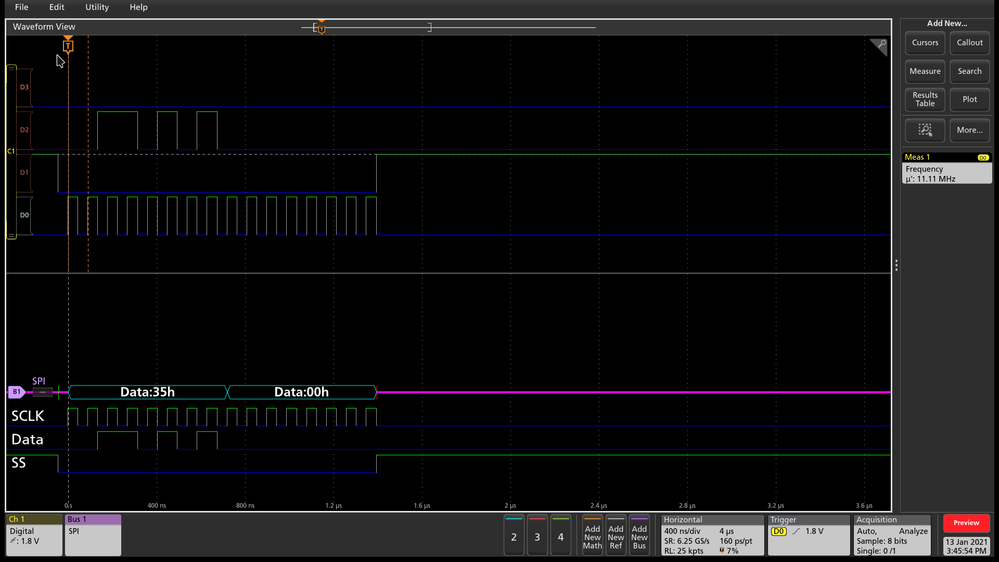Click the D0 digital channel label
This screenshot has width=999, height=562.
pyautogui.click(x=24, y=215)
